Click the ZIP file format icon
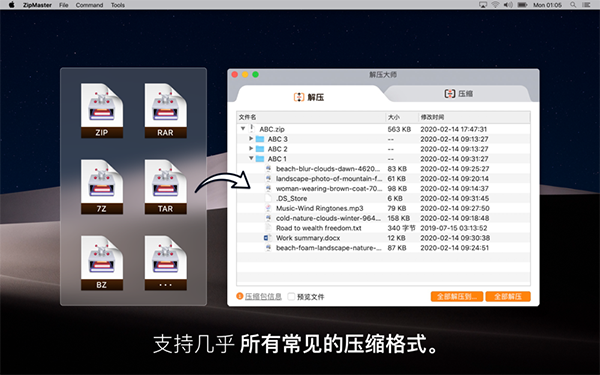 pos(102,111)
